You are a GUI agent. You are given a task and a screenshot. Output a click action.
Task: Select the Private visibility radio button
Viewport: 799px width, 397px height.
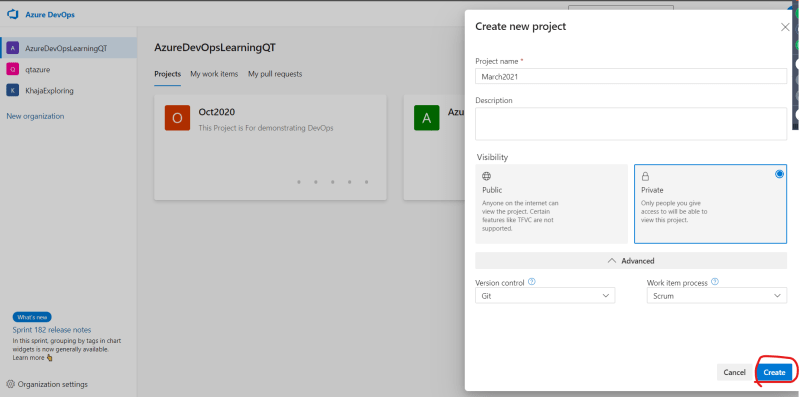click(x=779, y=174)
